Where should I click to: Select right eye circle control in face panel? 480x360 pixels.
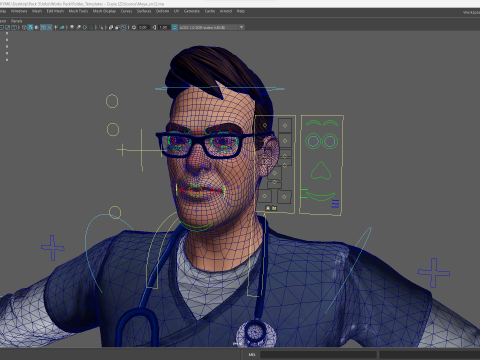click(x=330, y=141)
